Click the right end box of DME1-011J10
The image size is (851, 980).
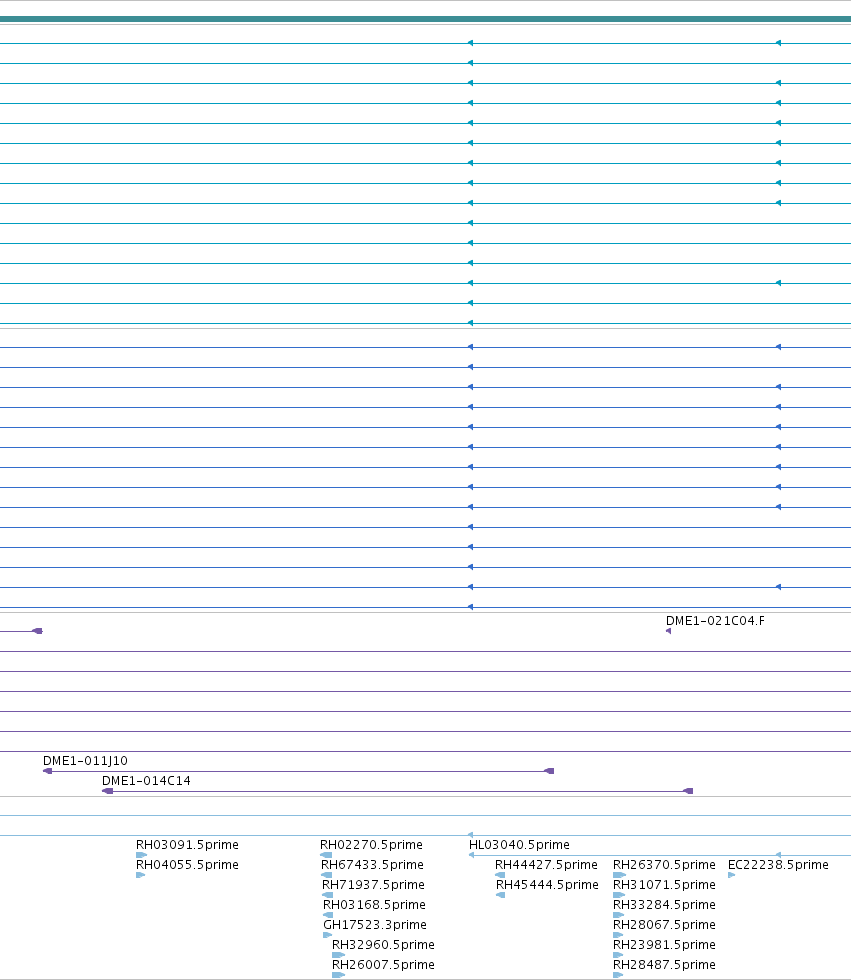tap(549, 771)
